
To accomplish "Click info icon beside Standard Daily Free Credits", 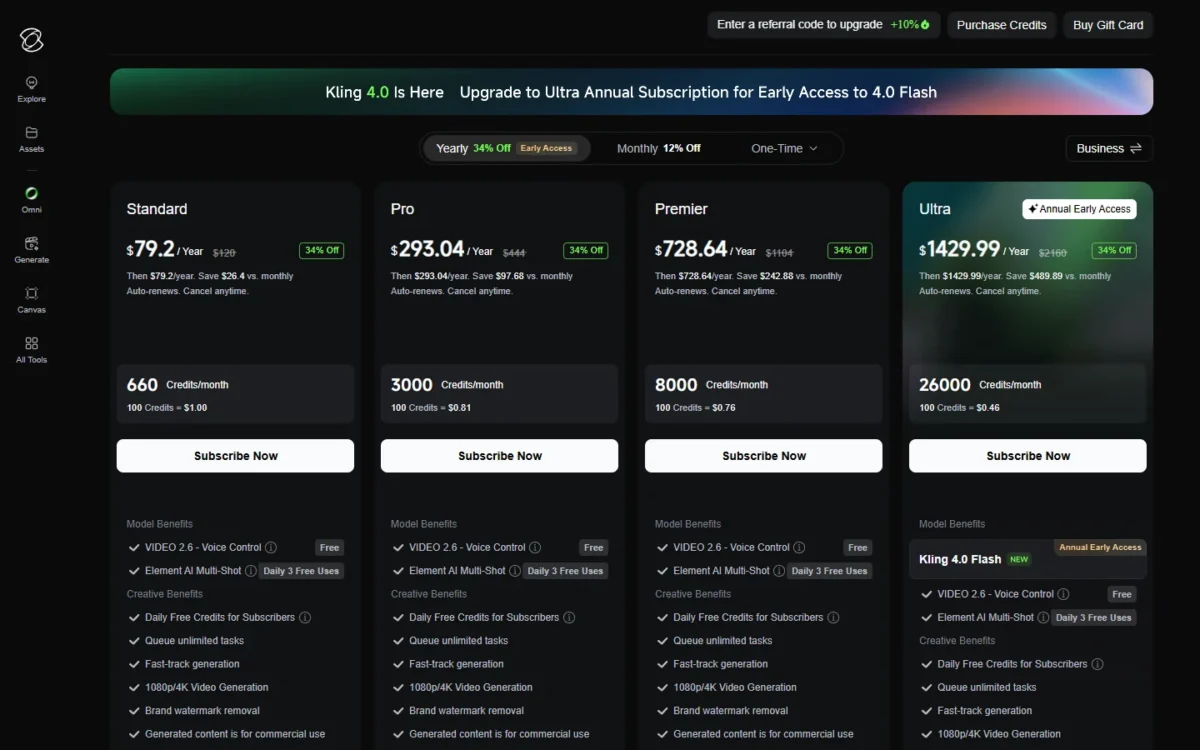I will tap(305, 618).
